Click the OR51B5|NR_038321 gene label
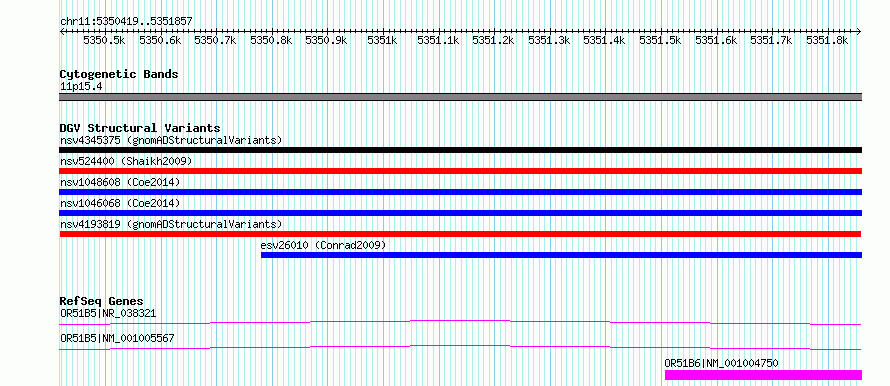This screenshot has height=386, width=890. 108,313
